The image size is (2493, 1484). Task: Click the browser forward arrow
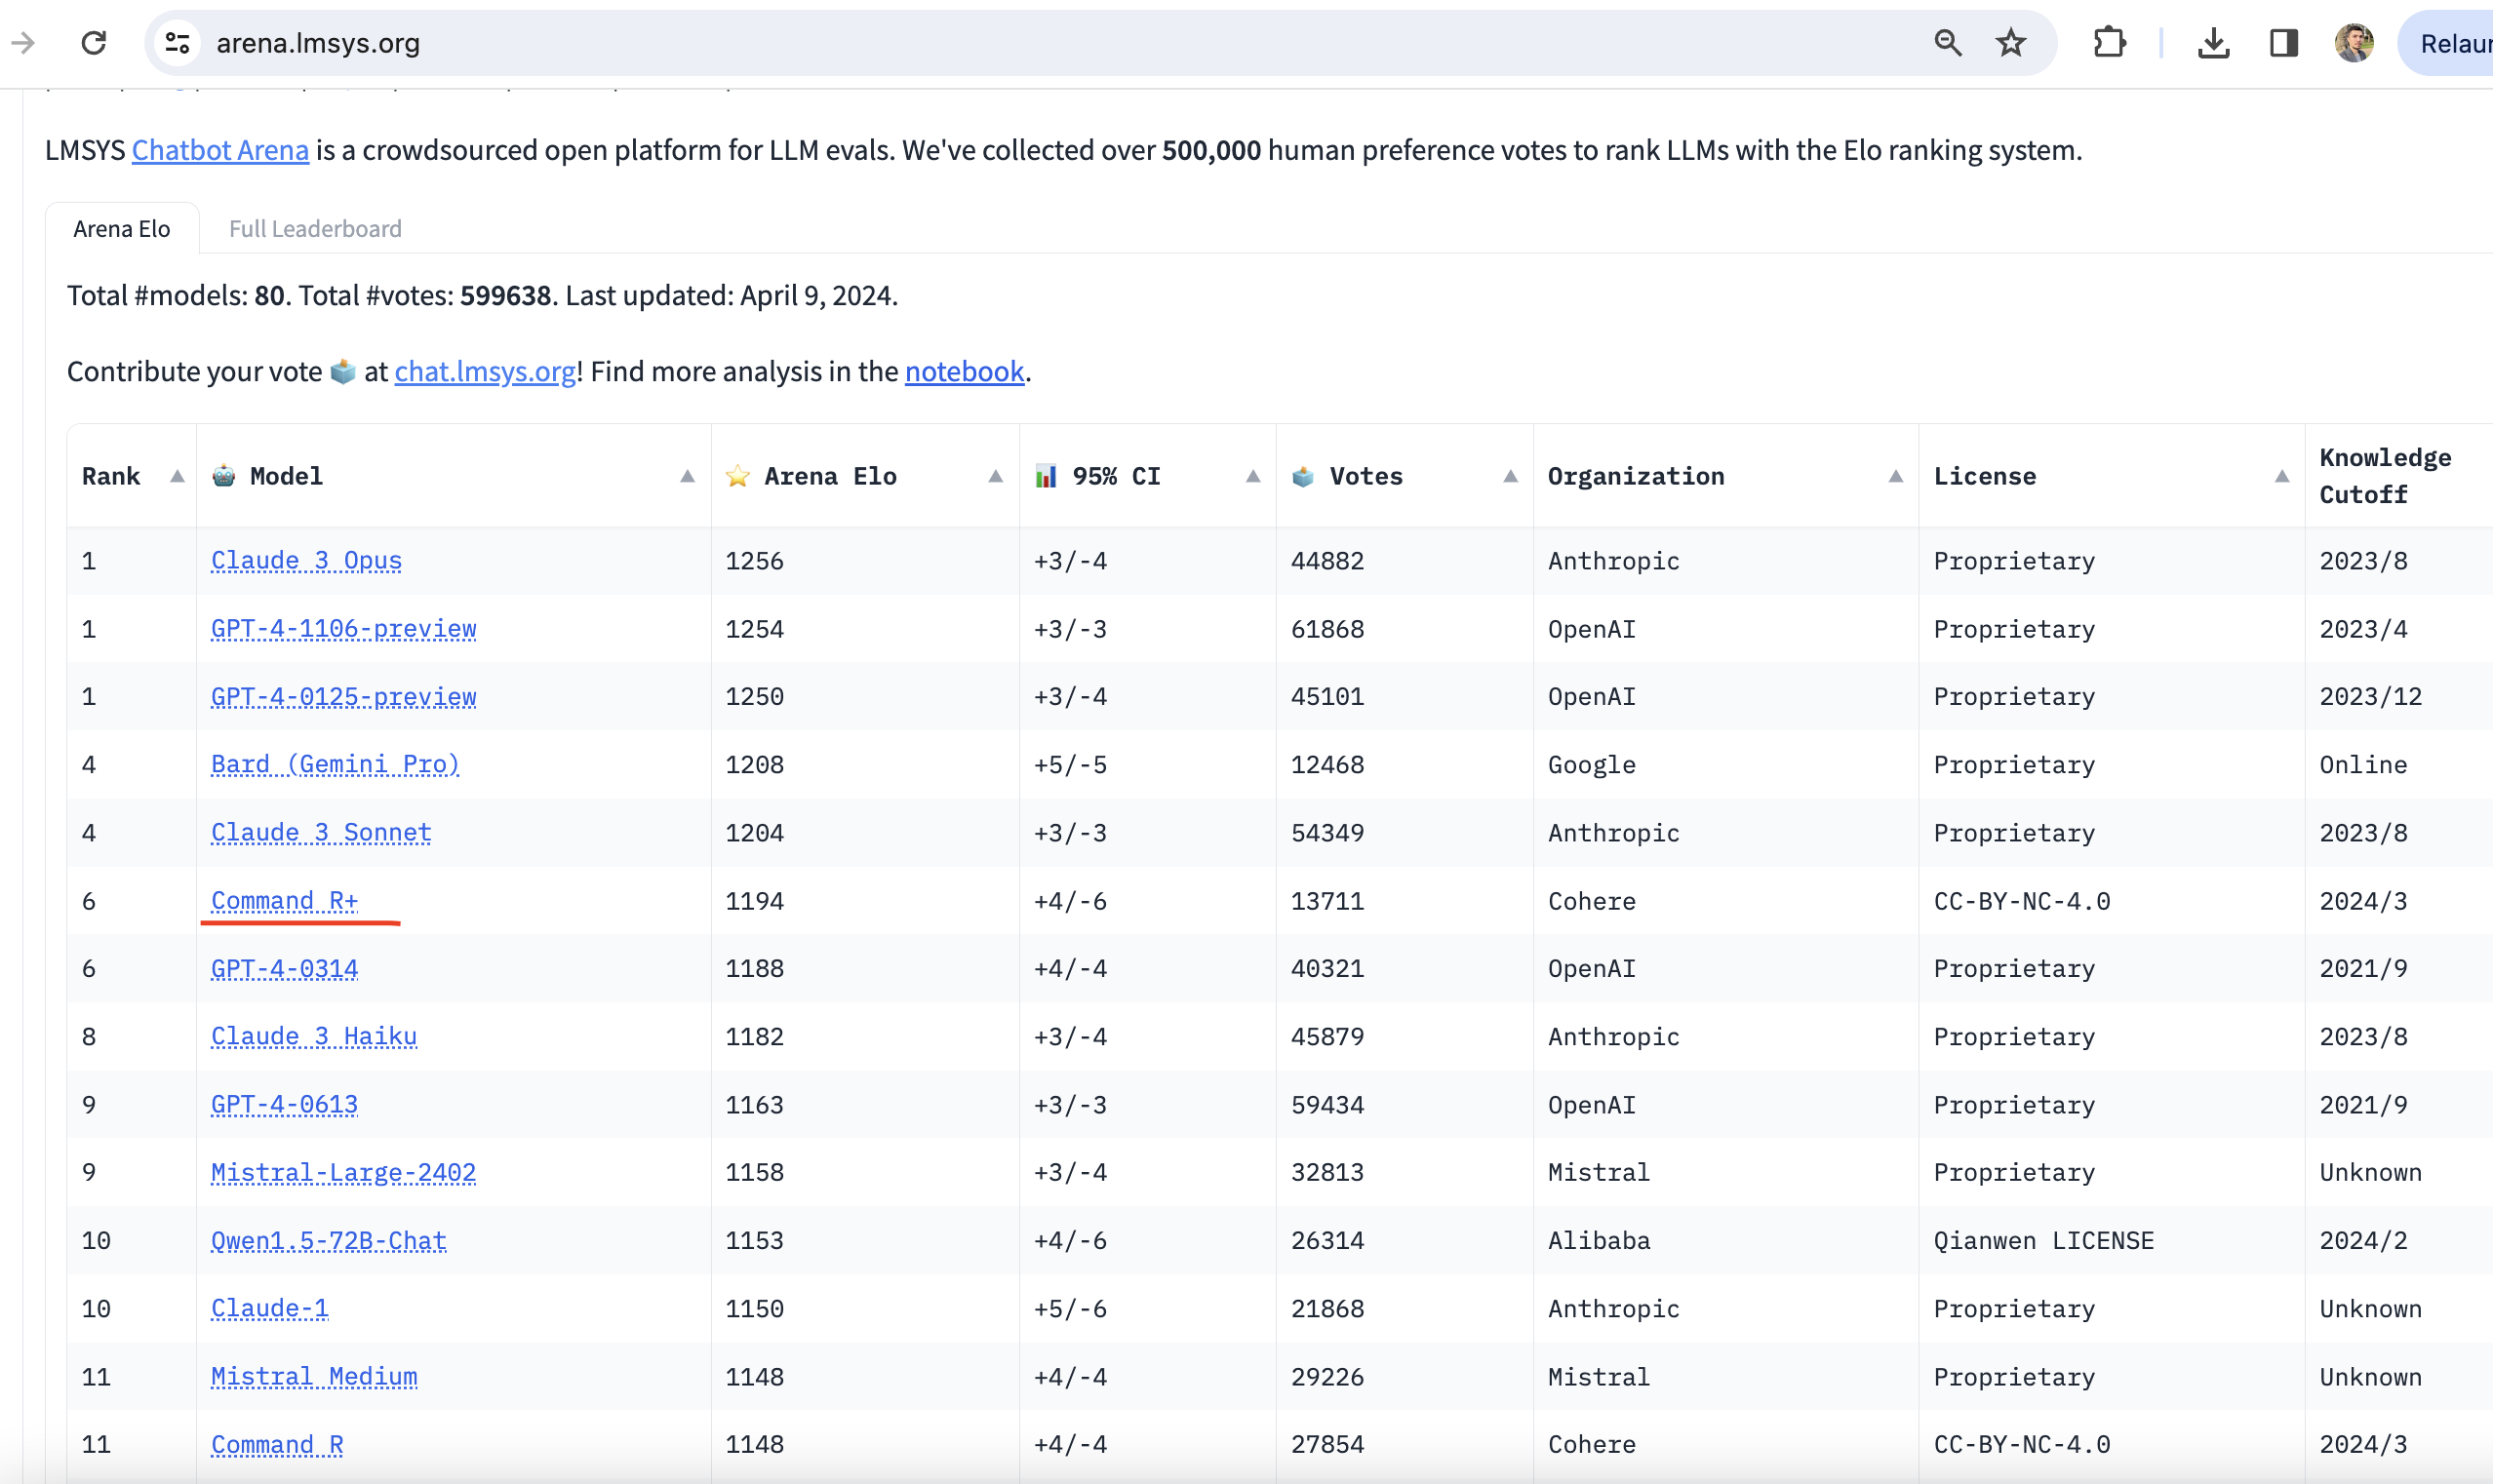pos(23,43)
